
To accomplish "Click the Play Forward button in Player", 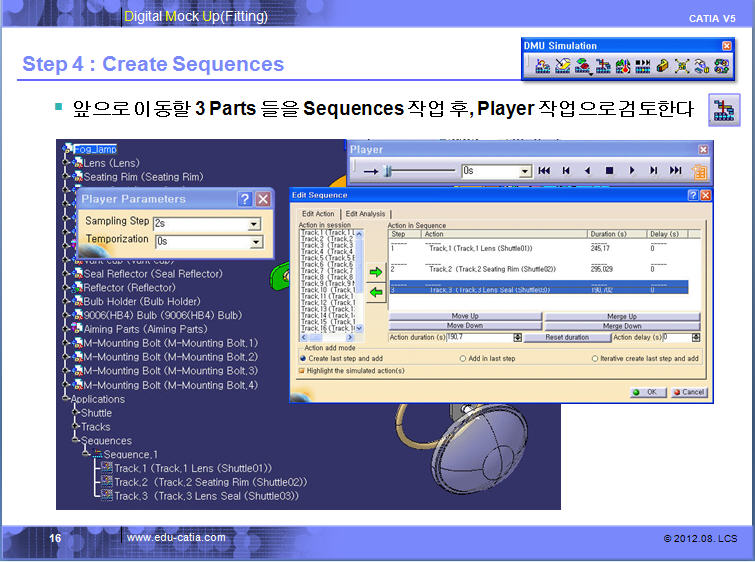I will (x=632, y=171).
